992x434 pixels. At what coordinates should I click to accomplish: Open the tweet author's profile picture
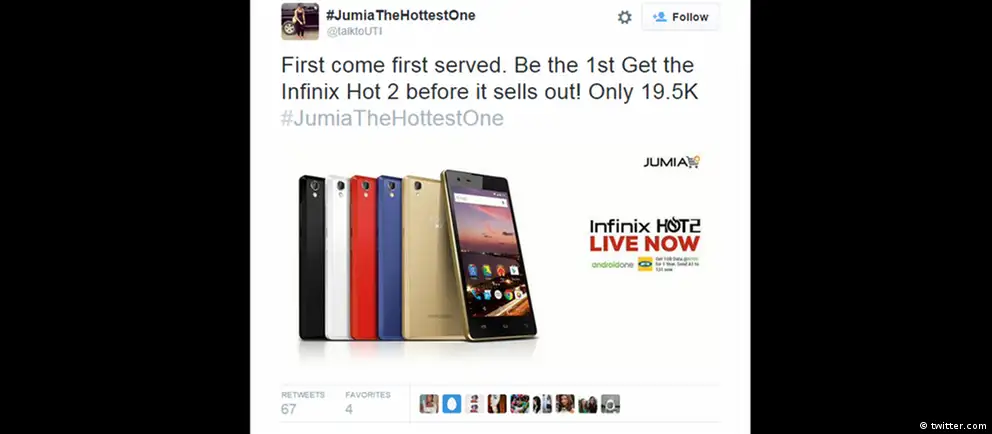pyautogui.click(x=300, y=21)
